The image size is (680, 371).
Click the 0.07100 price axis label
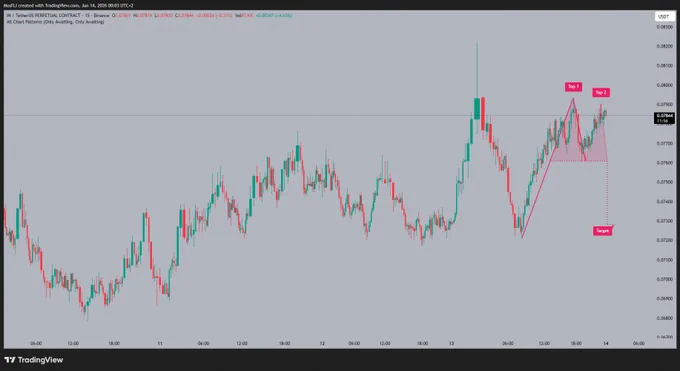(664, 260)
